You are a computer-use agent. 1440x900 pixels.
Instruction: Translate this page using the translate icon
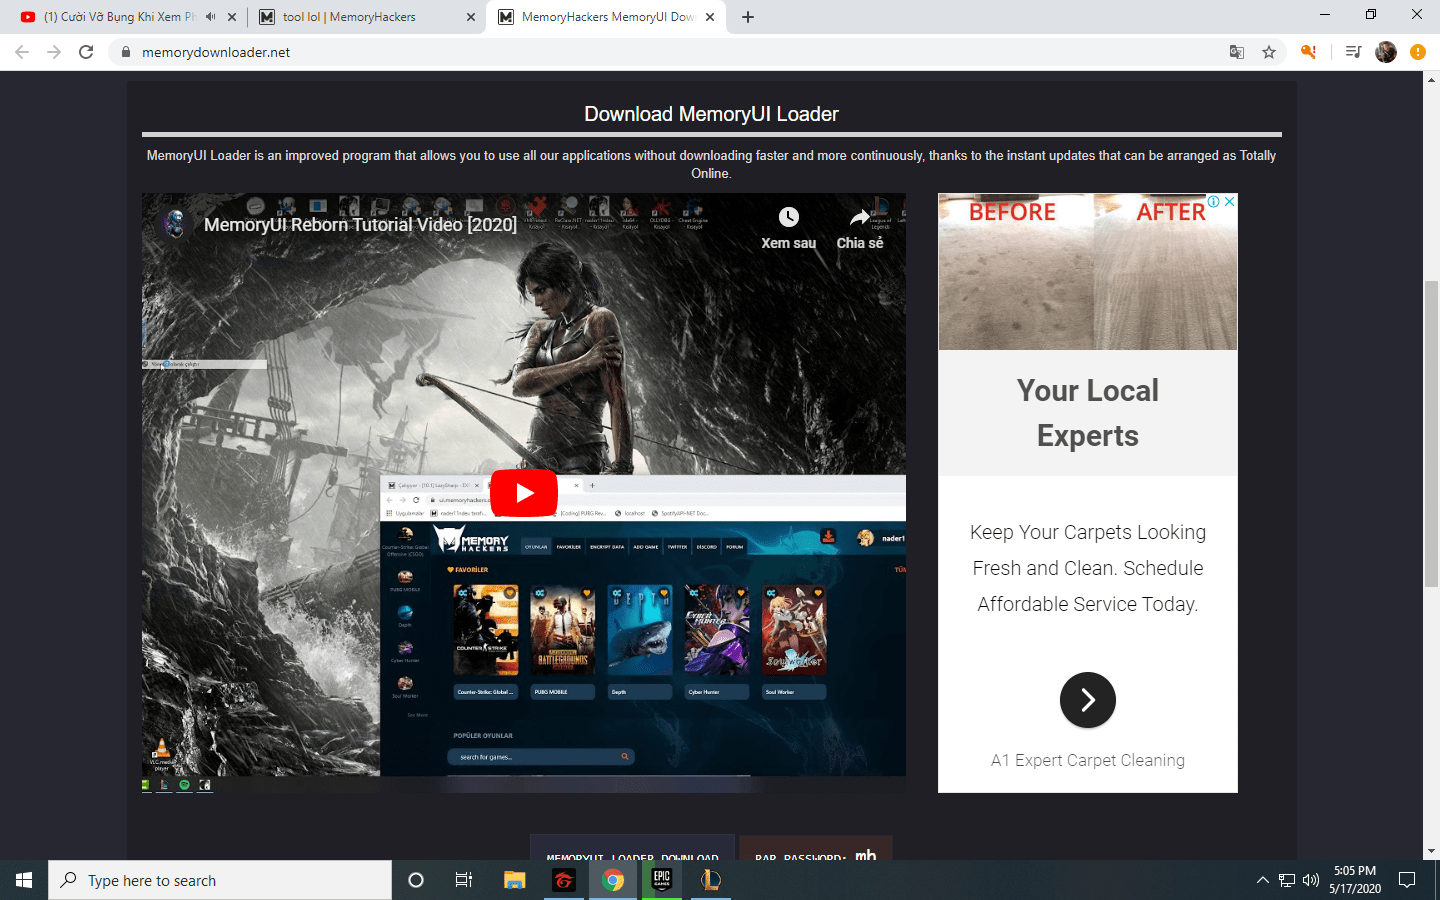1237,52
